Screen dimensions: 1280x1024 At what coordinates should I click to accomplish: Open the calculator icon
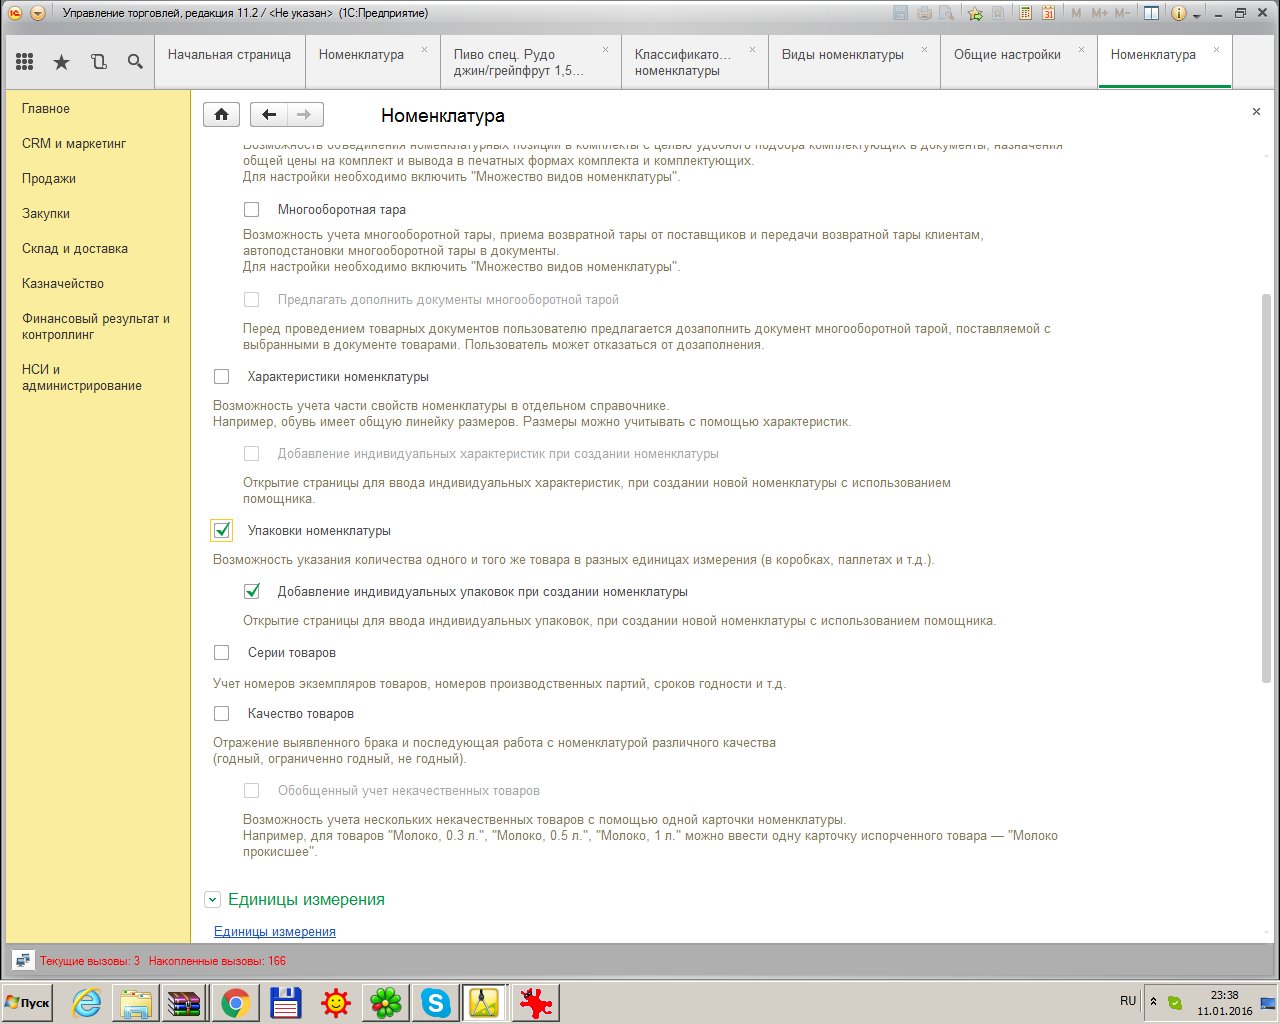point(1025,13)
